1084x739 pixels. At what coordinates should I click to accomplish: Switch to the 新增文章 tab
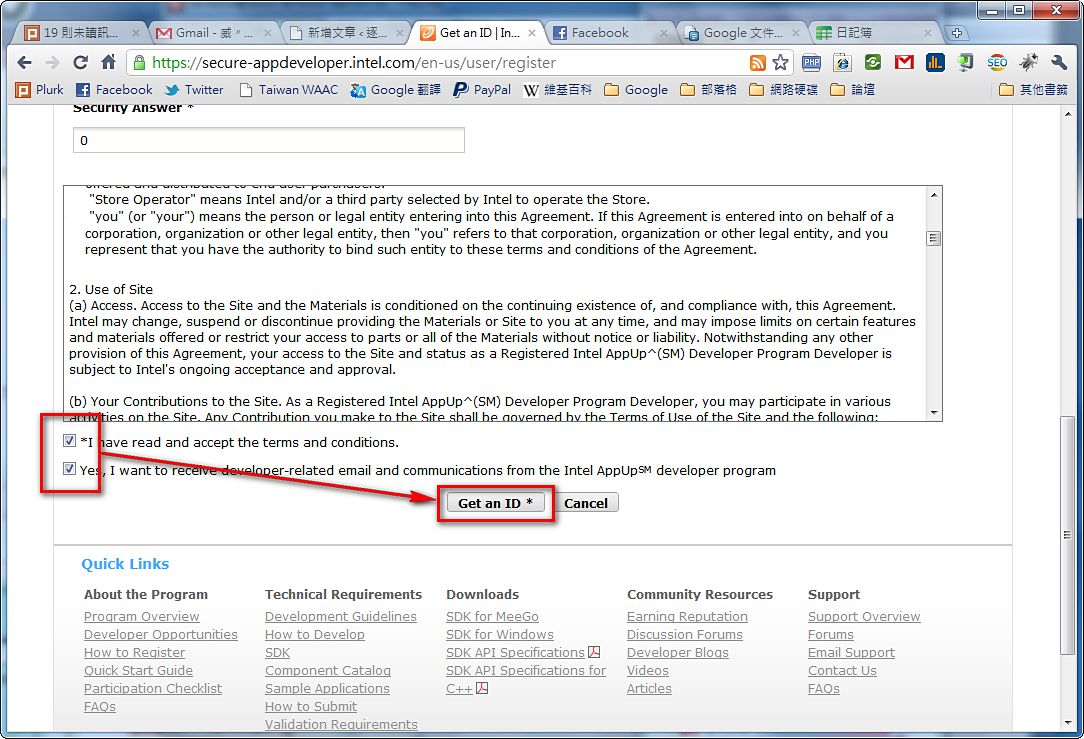tap(348, 33)
